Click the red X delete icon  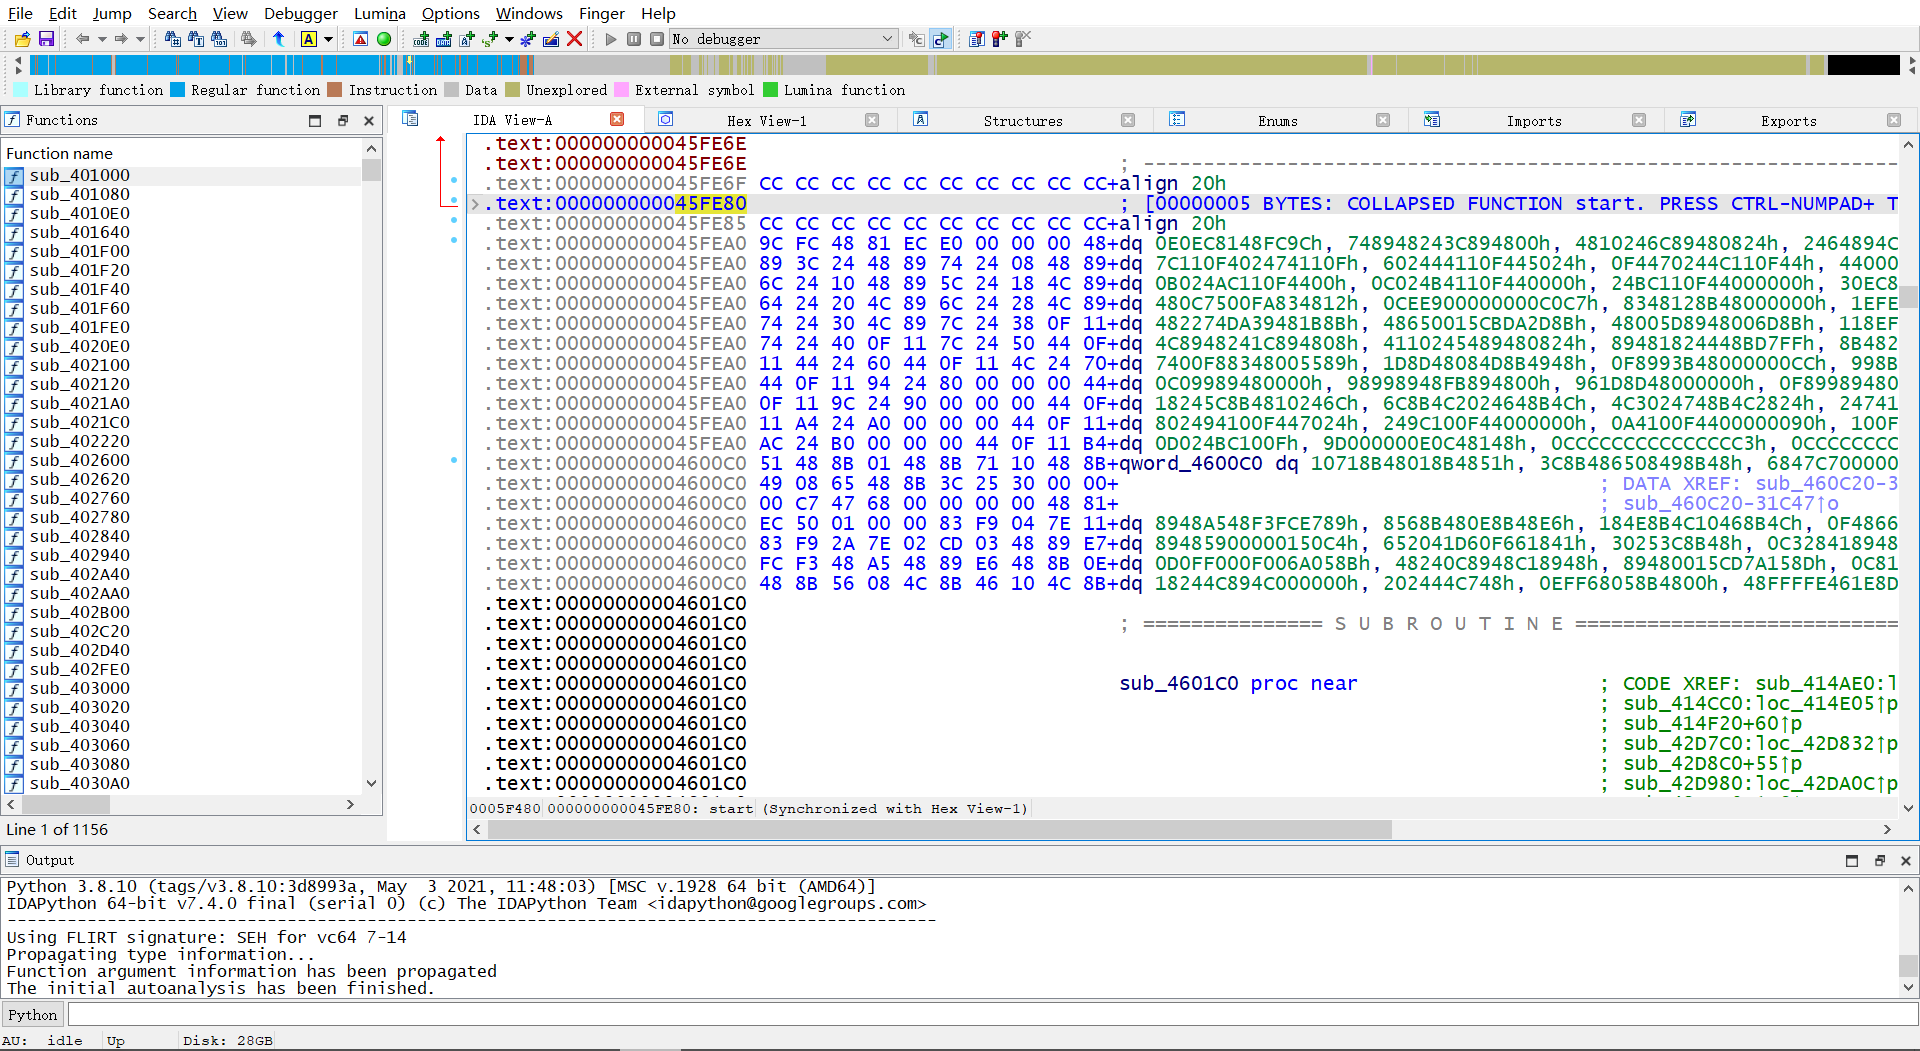coord(574,39)
